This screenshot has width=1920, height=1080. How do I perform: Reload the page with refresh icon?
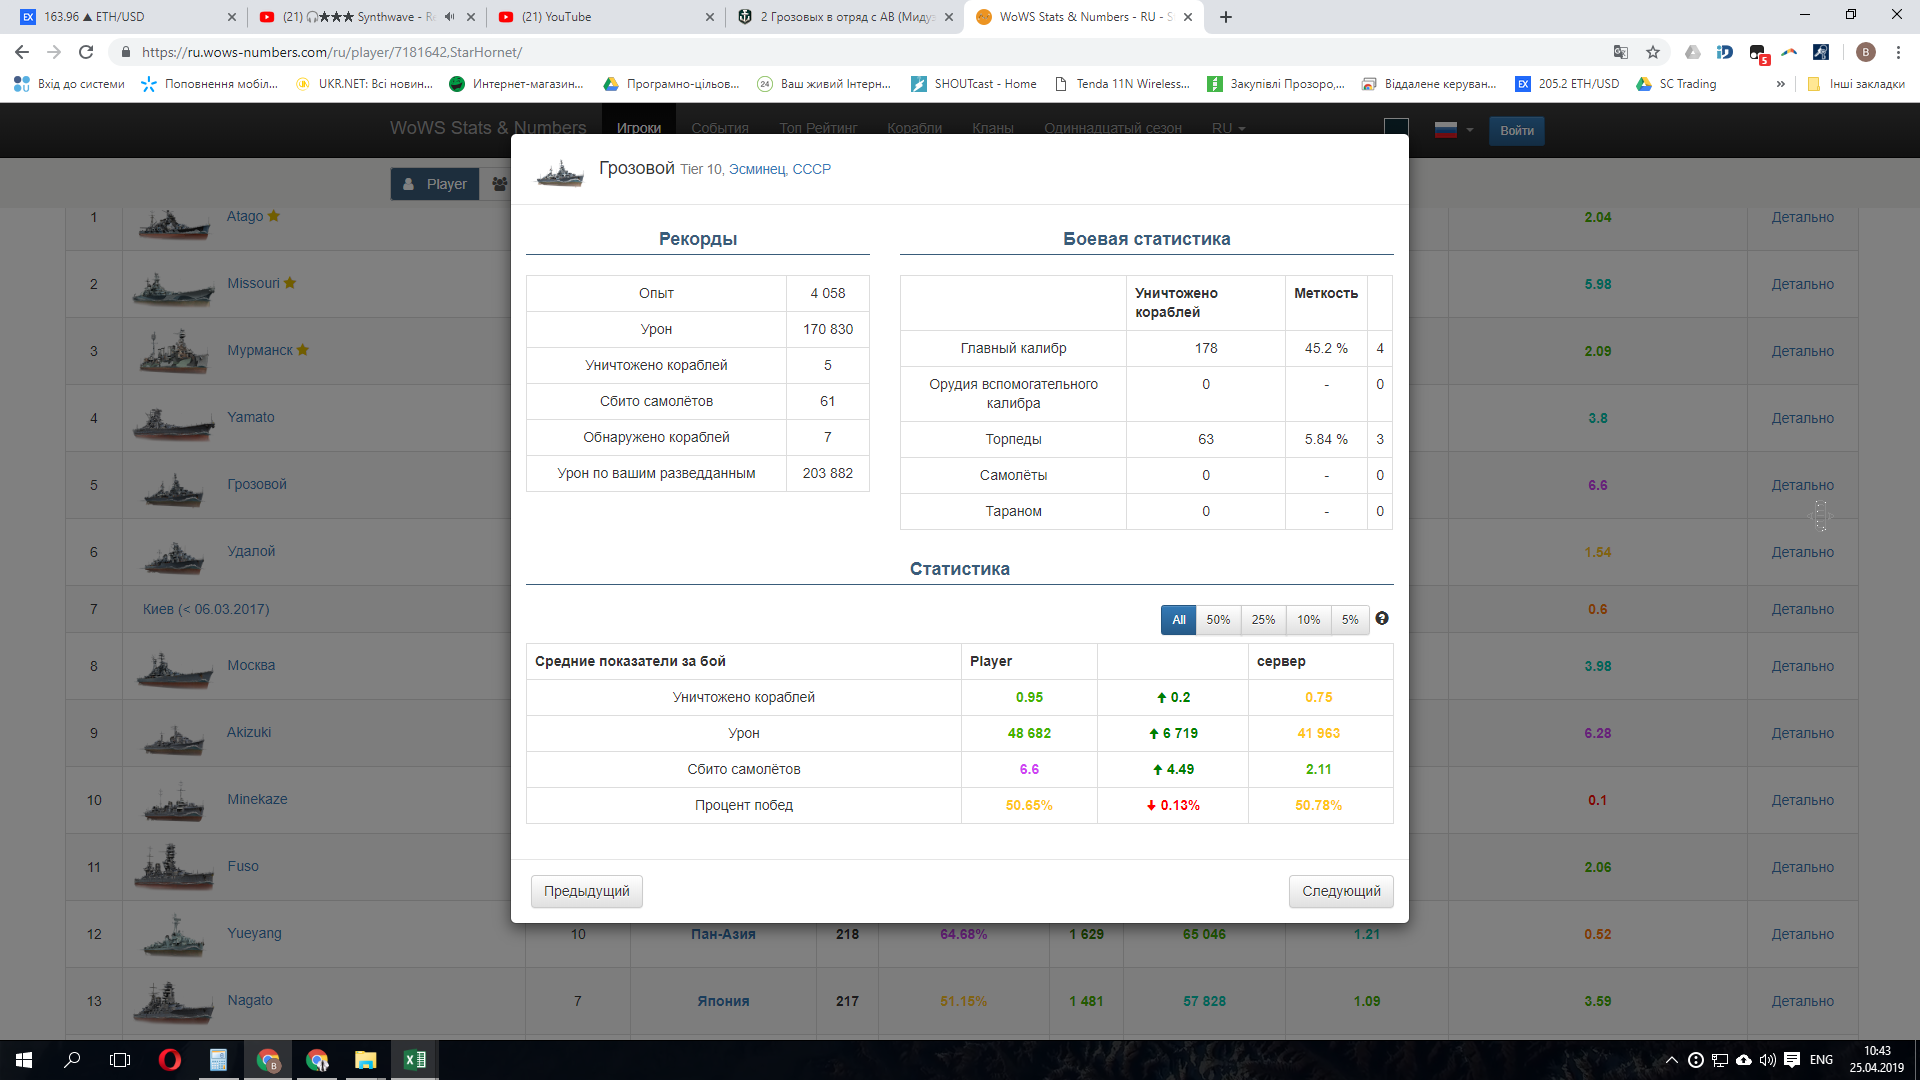(86, 52)
